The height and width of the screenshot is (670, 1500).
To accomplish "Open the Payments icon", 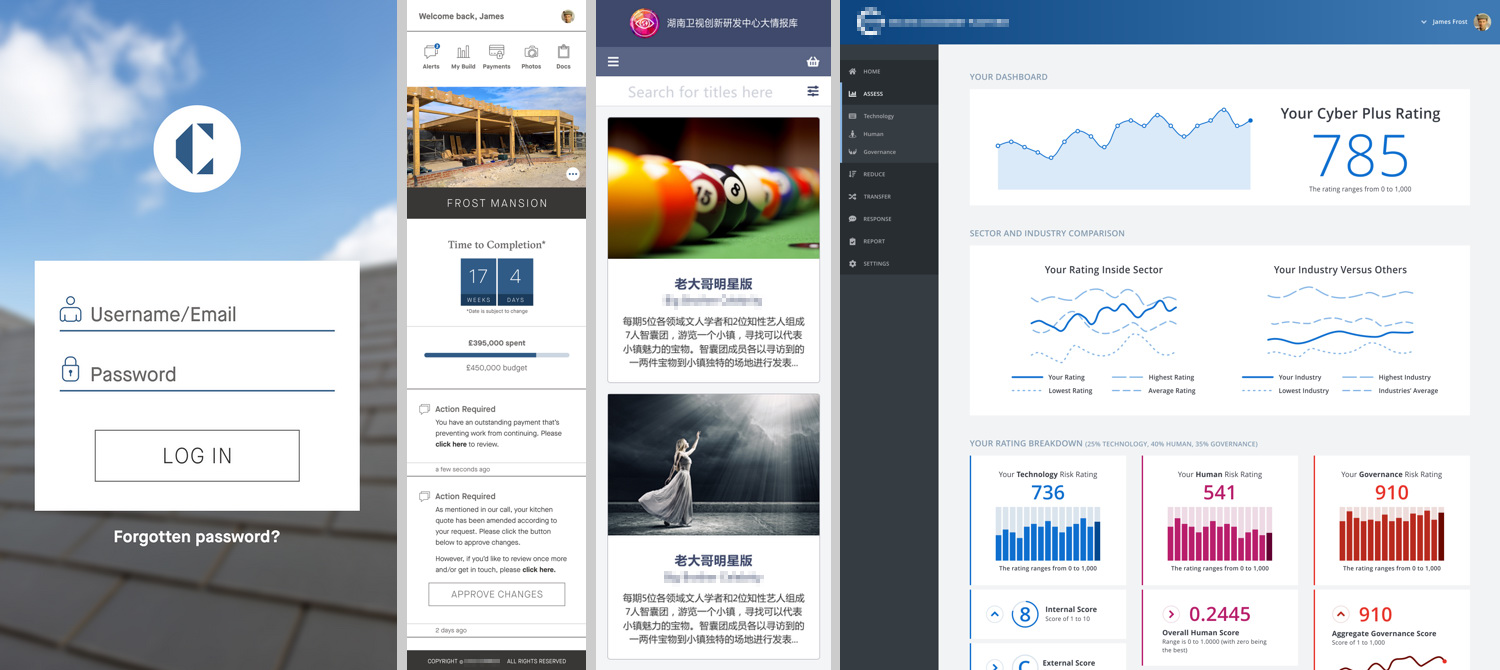I will pos(497,52).
